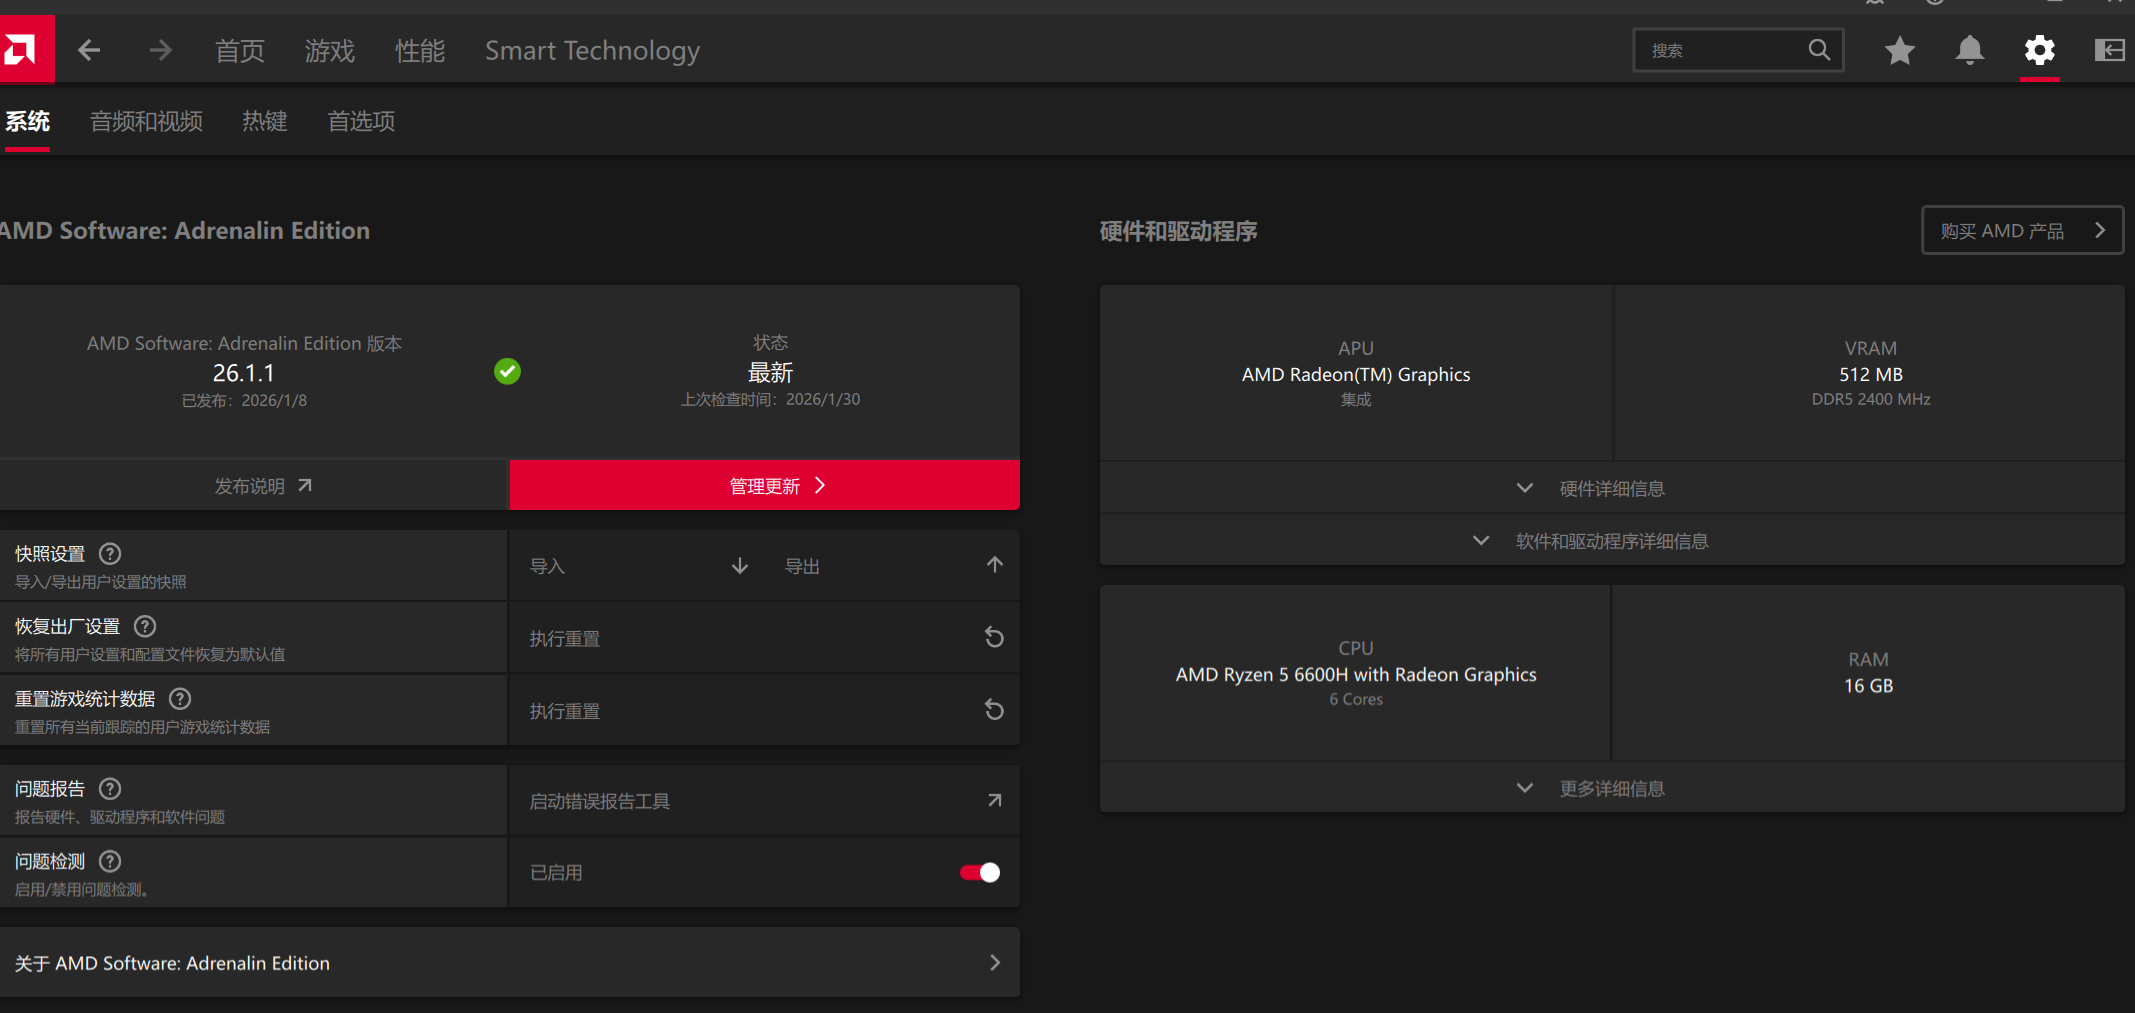This screenshot has height=1013, width=2135.
Task: Switch to the 首选项 tab
Action: pos(361,121)
